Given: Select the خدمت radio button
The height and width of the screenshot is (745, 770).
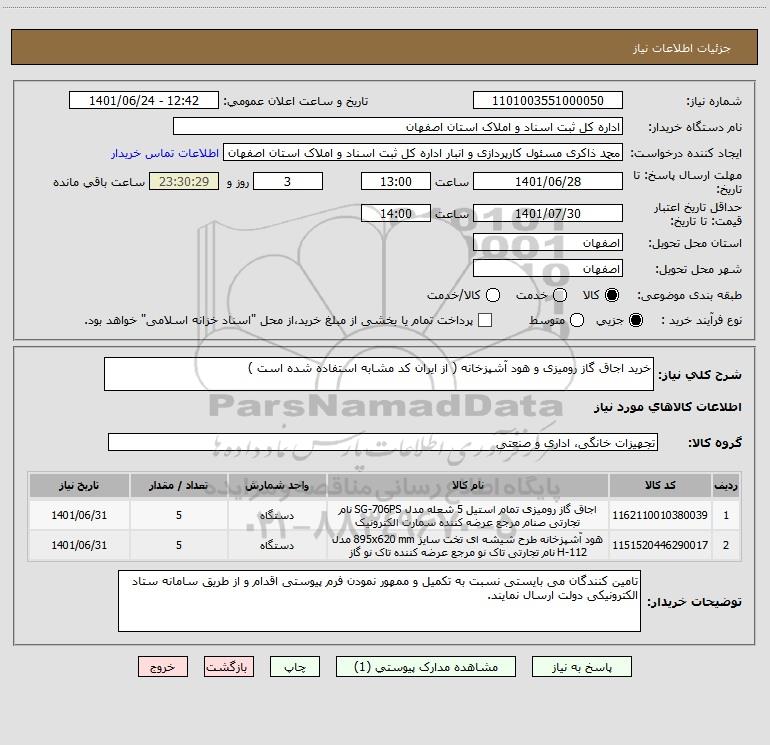Looking at the screenshot, I should (560, 295).
